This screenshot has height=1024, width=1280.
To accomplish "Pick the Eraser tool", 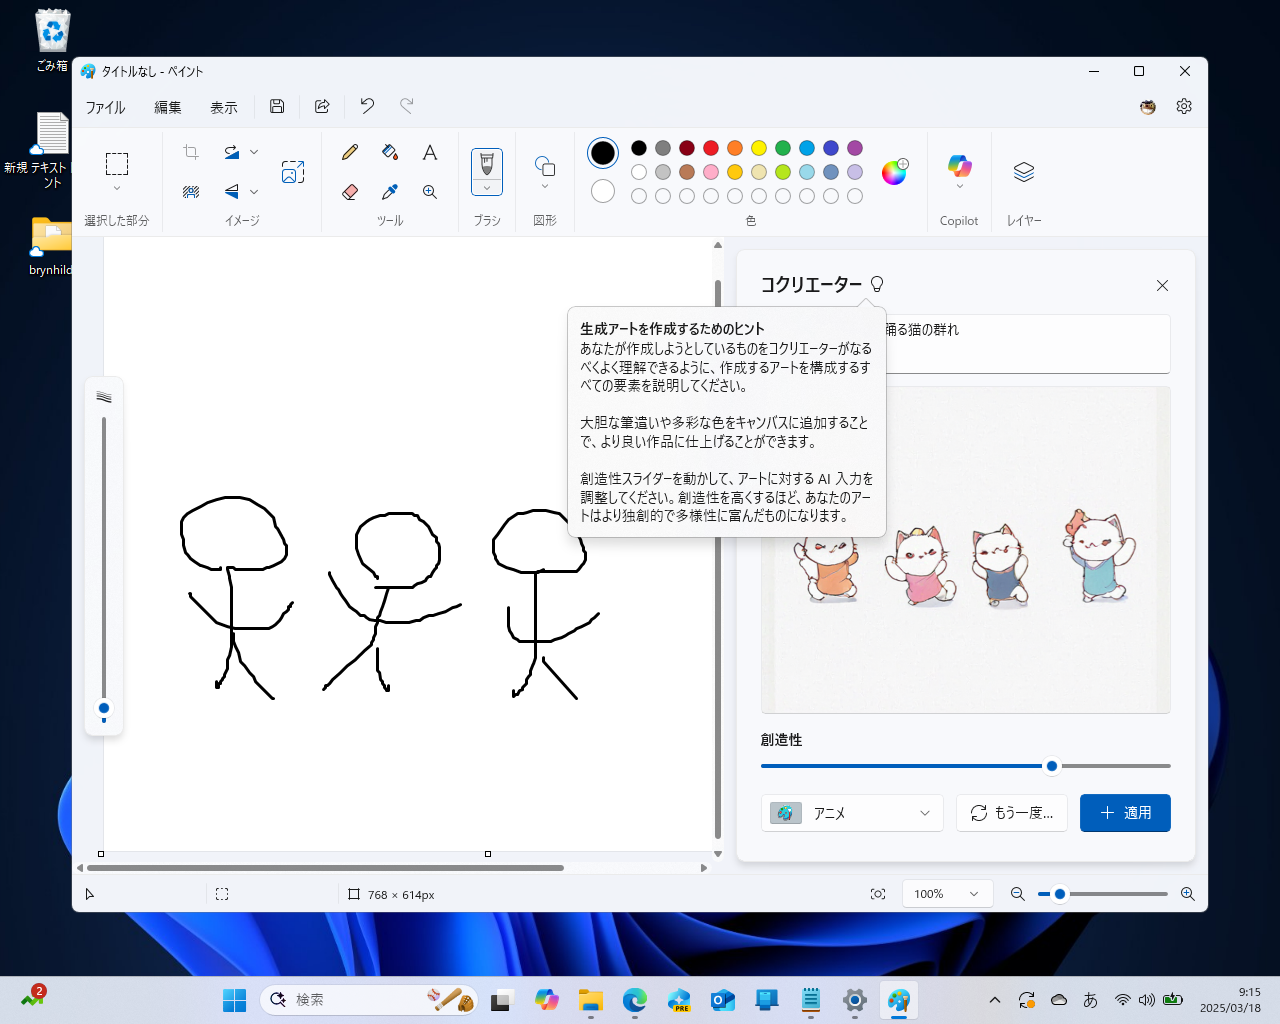I will coord(349,191).
